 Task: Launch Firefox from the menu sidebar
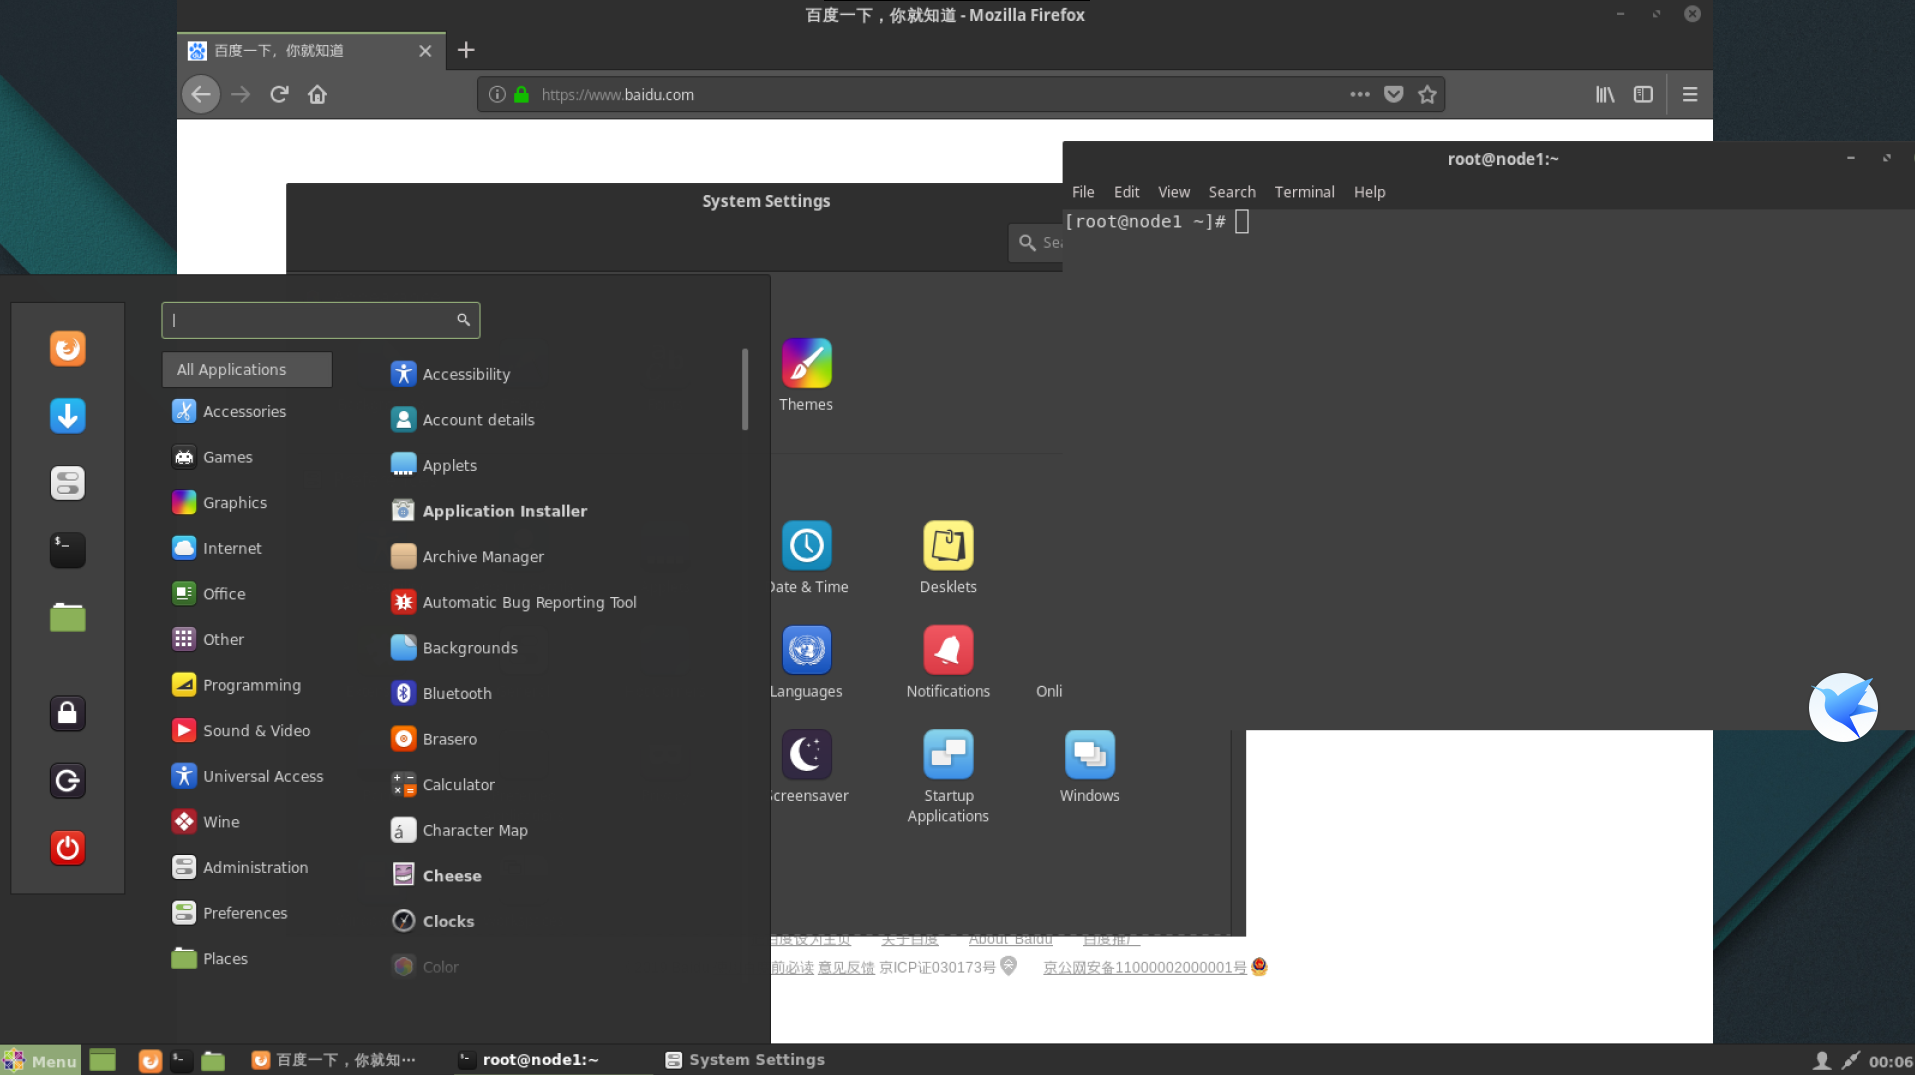tap(67, 348)
